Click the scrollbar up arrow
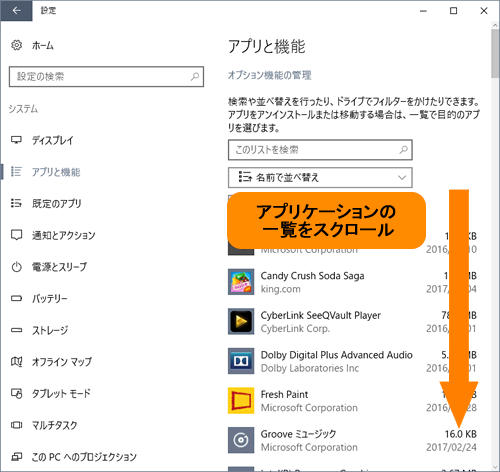 click(495, 25)
